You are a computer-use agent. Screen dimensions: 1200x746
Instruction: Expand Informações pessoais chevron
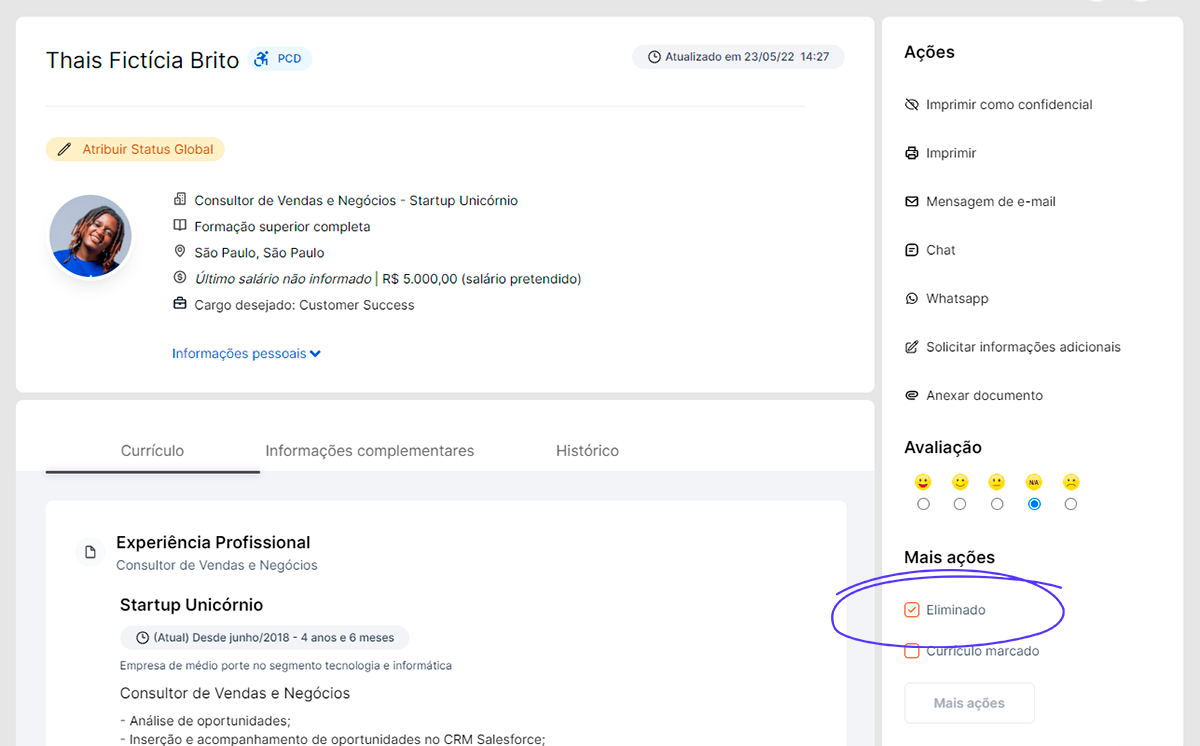click(315, 354)
